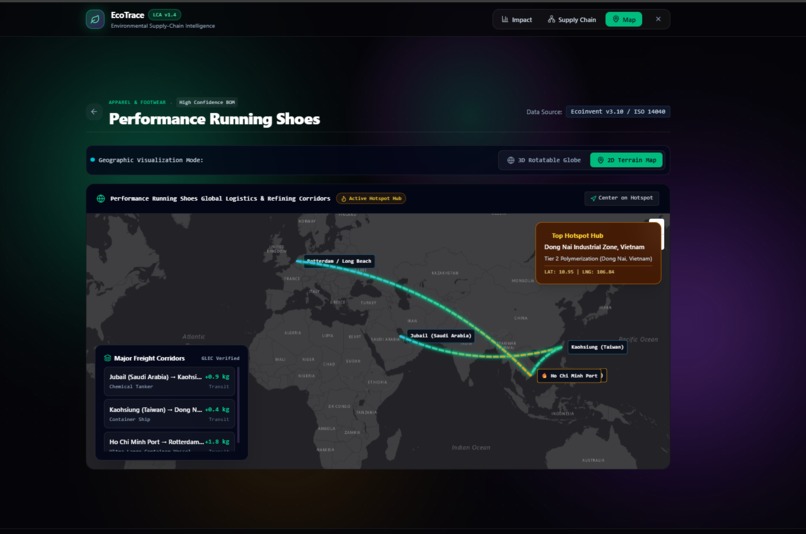Select the Jubail (Saudi Arabia) map label

pos(441,336)
